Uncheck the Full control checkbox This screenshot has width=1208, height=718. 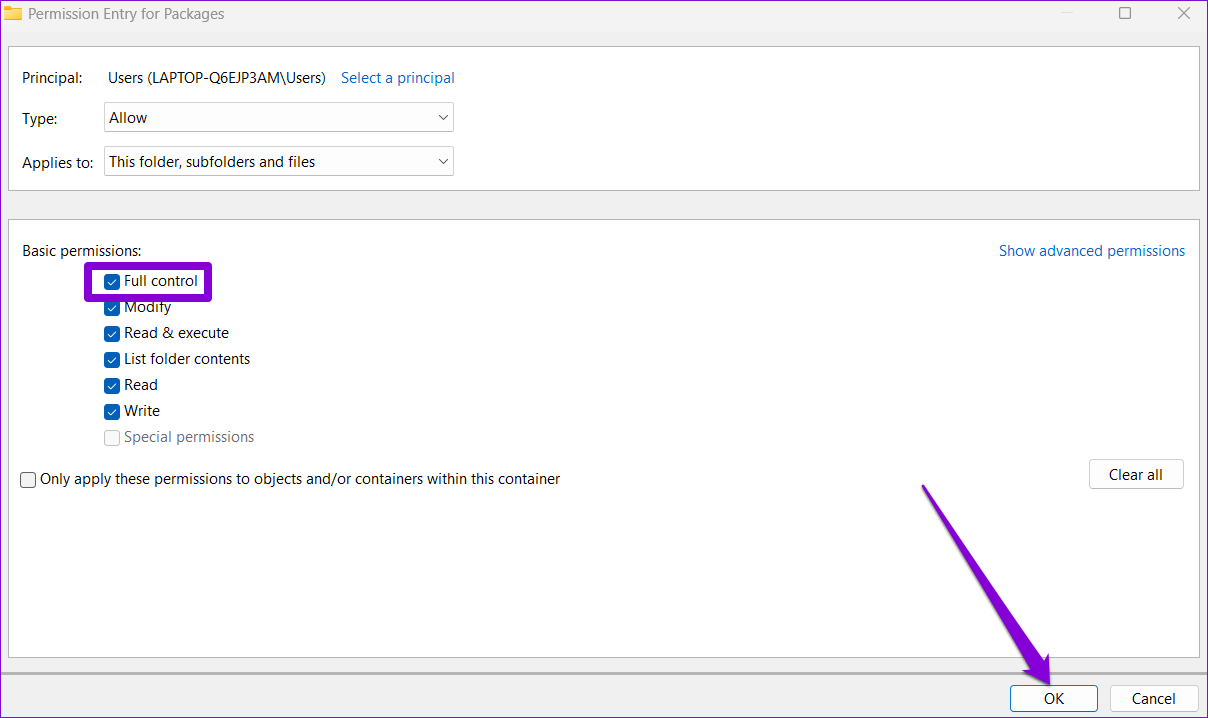click(x=112, y=282)
